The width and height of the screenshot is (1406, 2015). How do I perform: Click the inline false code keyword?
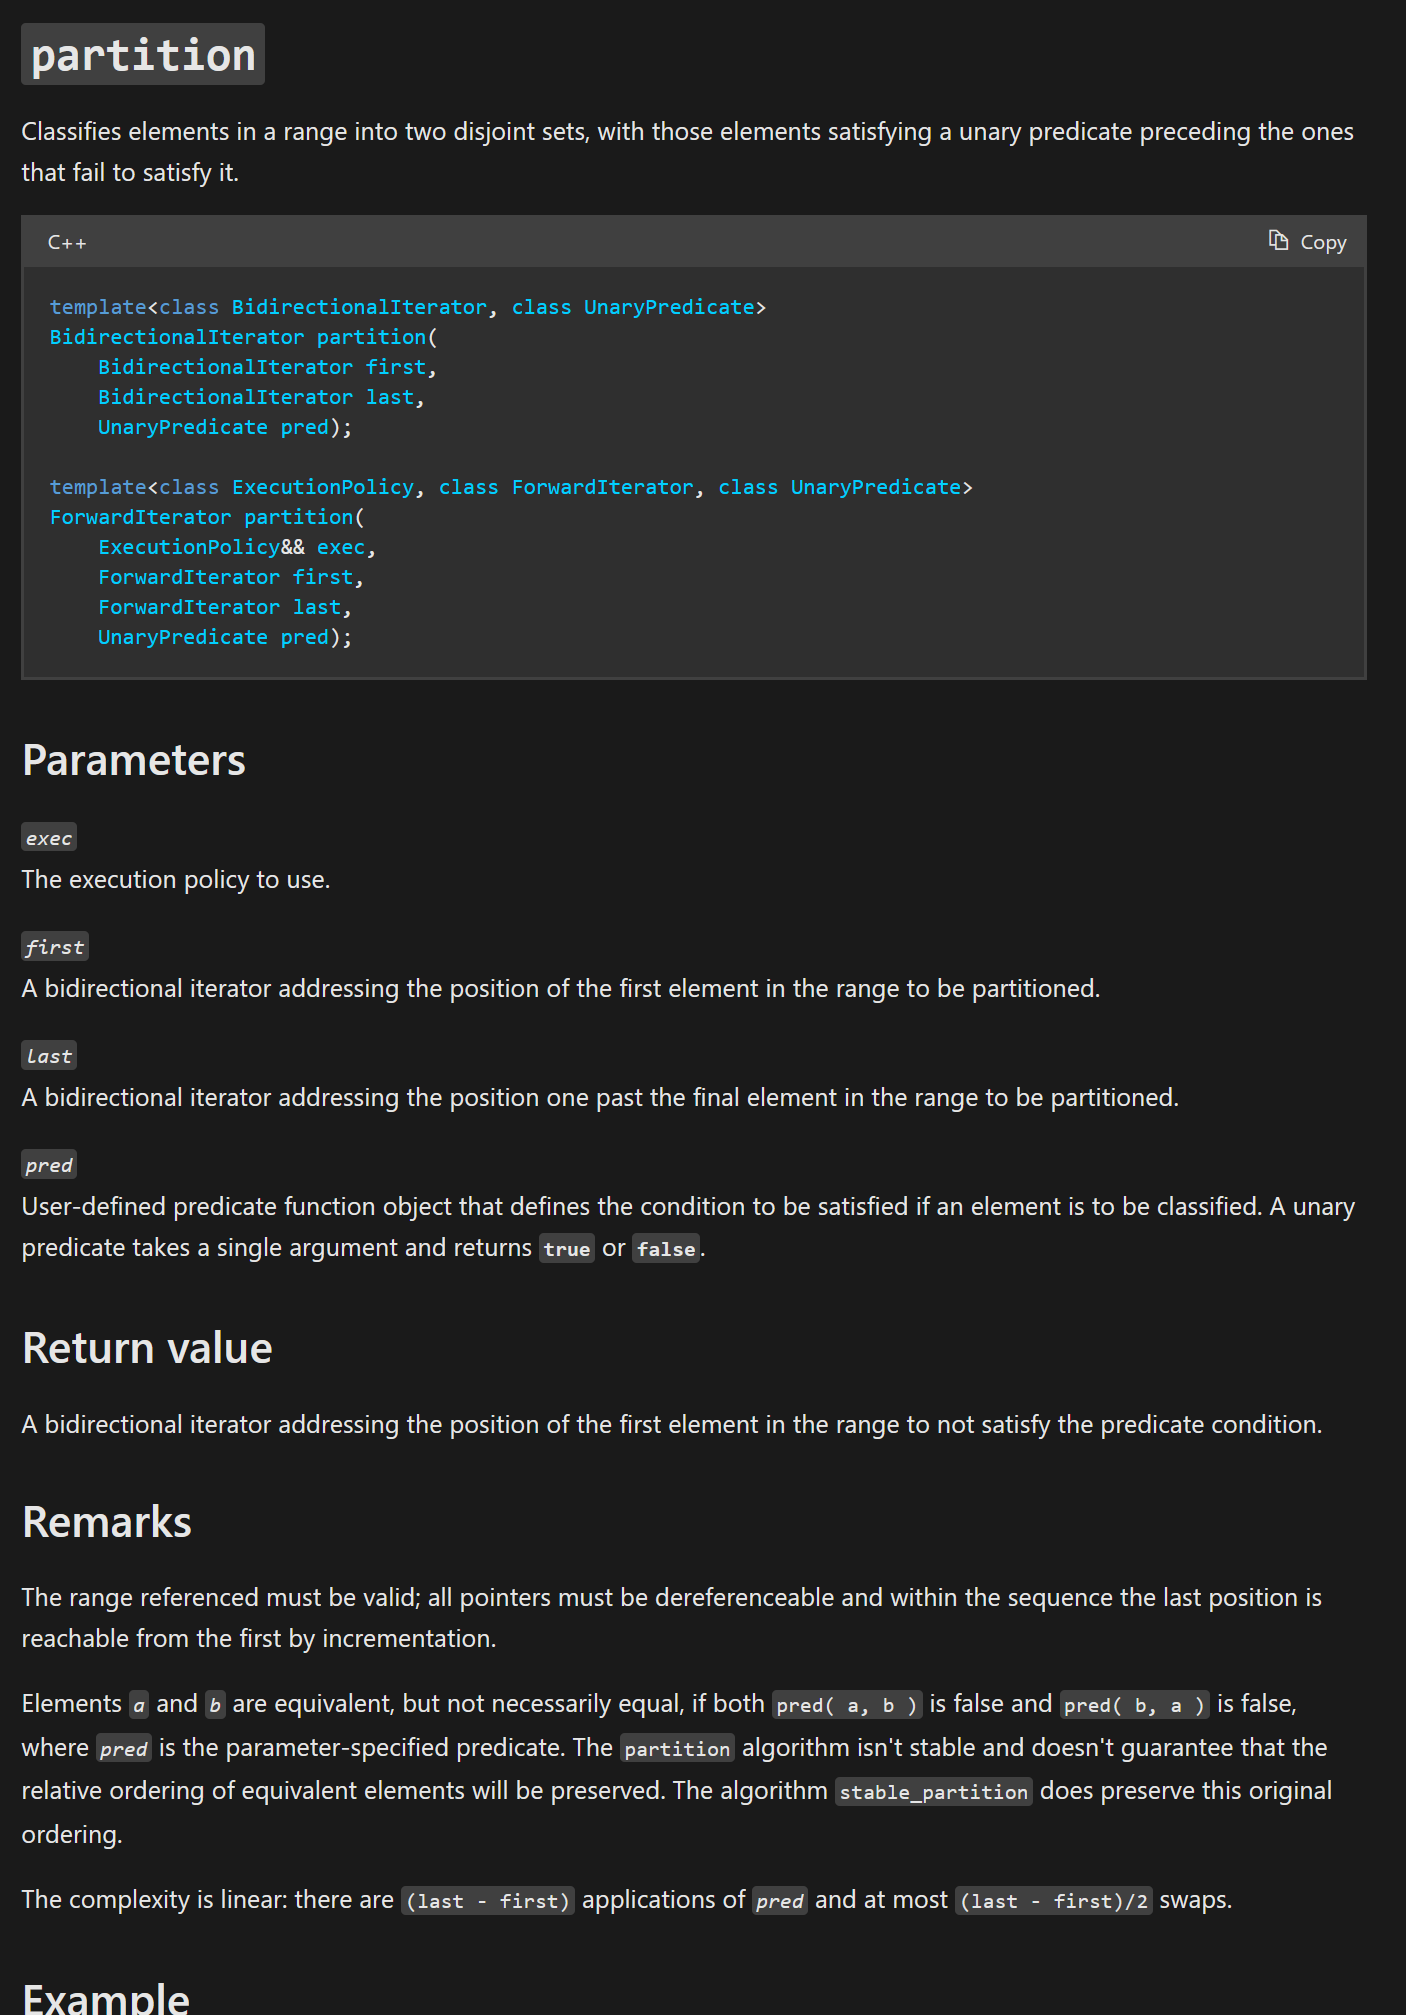click(x=666, y=1249)
